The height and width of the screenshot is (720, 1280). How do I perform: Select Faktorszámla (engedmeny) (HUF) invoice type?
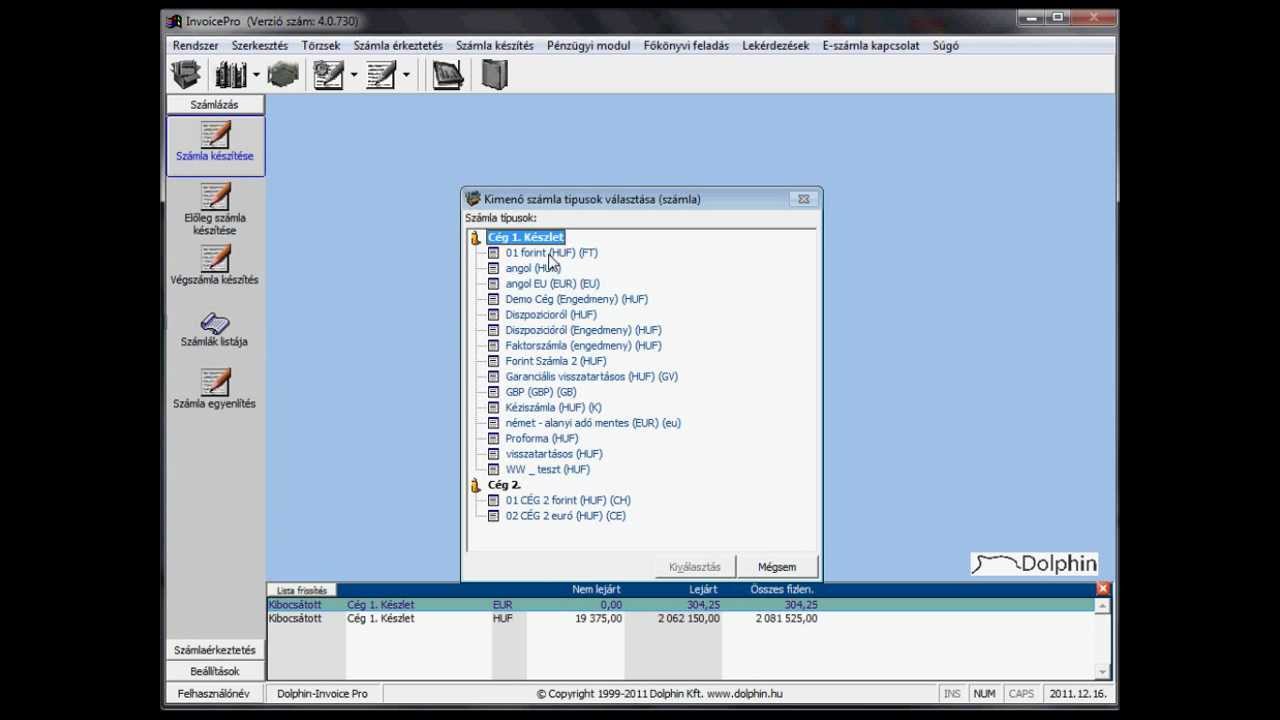coord(583,346)
